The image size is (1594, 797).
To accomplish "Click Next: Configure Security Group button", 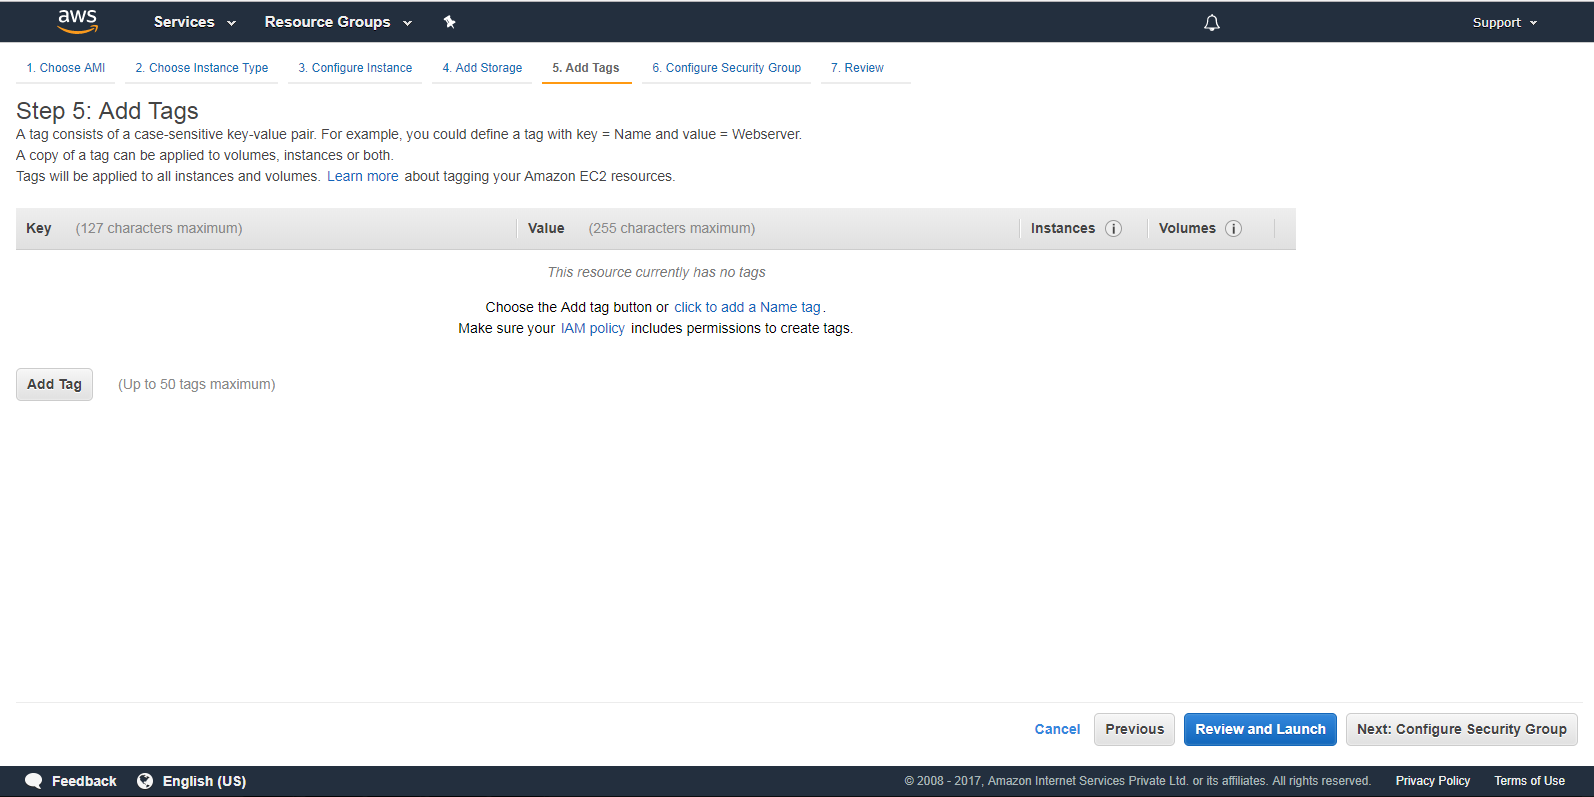I will click(x=1461, y=729).
